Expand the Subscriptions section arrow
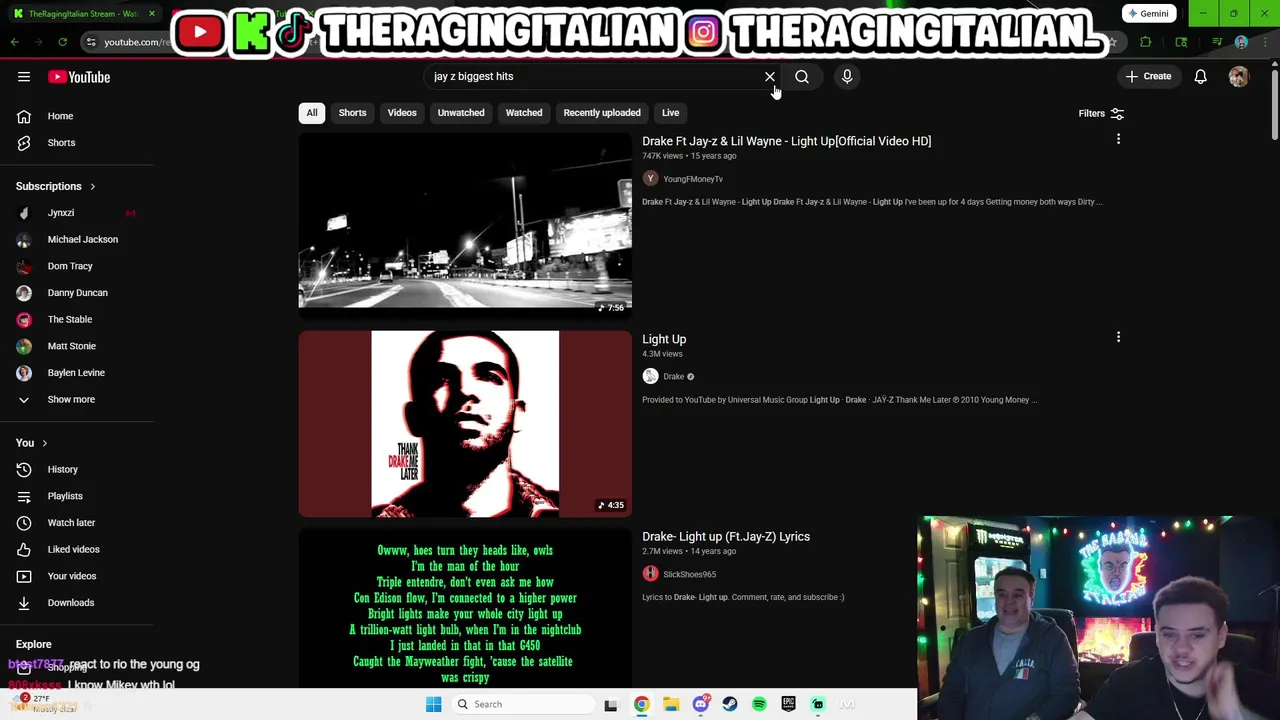Image resolution: width=1280 pixels, height=720 pixels. pos(92,186)
